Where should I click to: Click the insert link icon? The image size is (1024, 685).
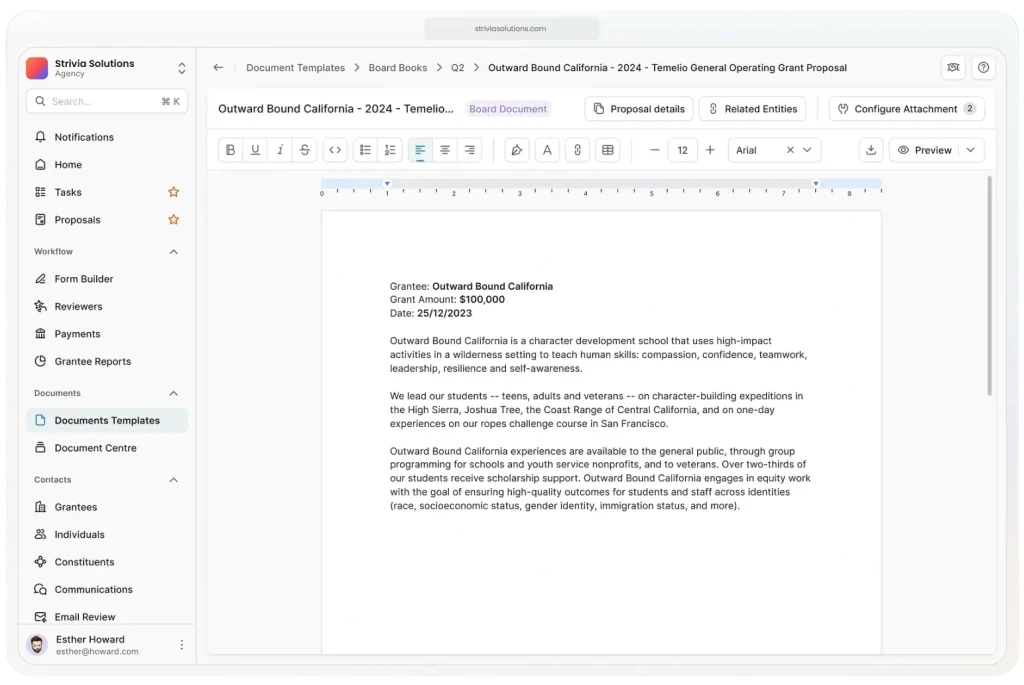pos(576,150)
